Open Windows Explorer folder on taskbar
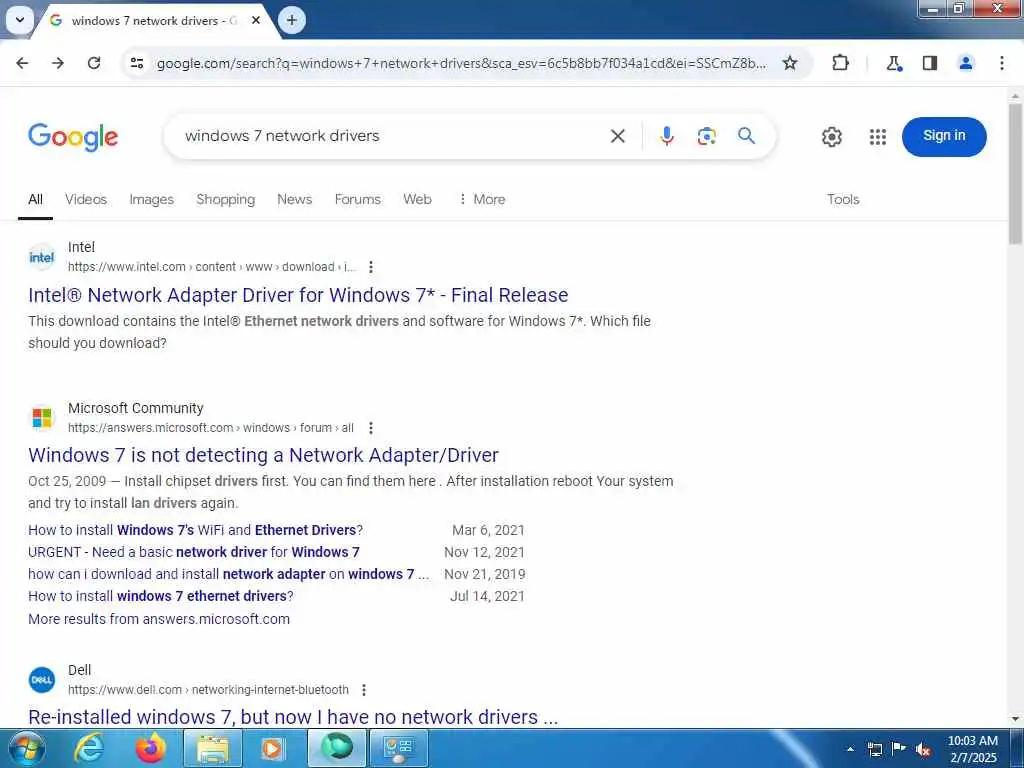 click(x=213, y=748)
